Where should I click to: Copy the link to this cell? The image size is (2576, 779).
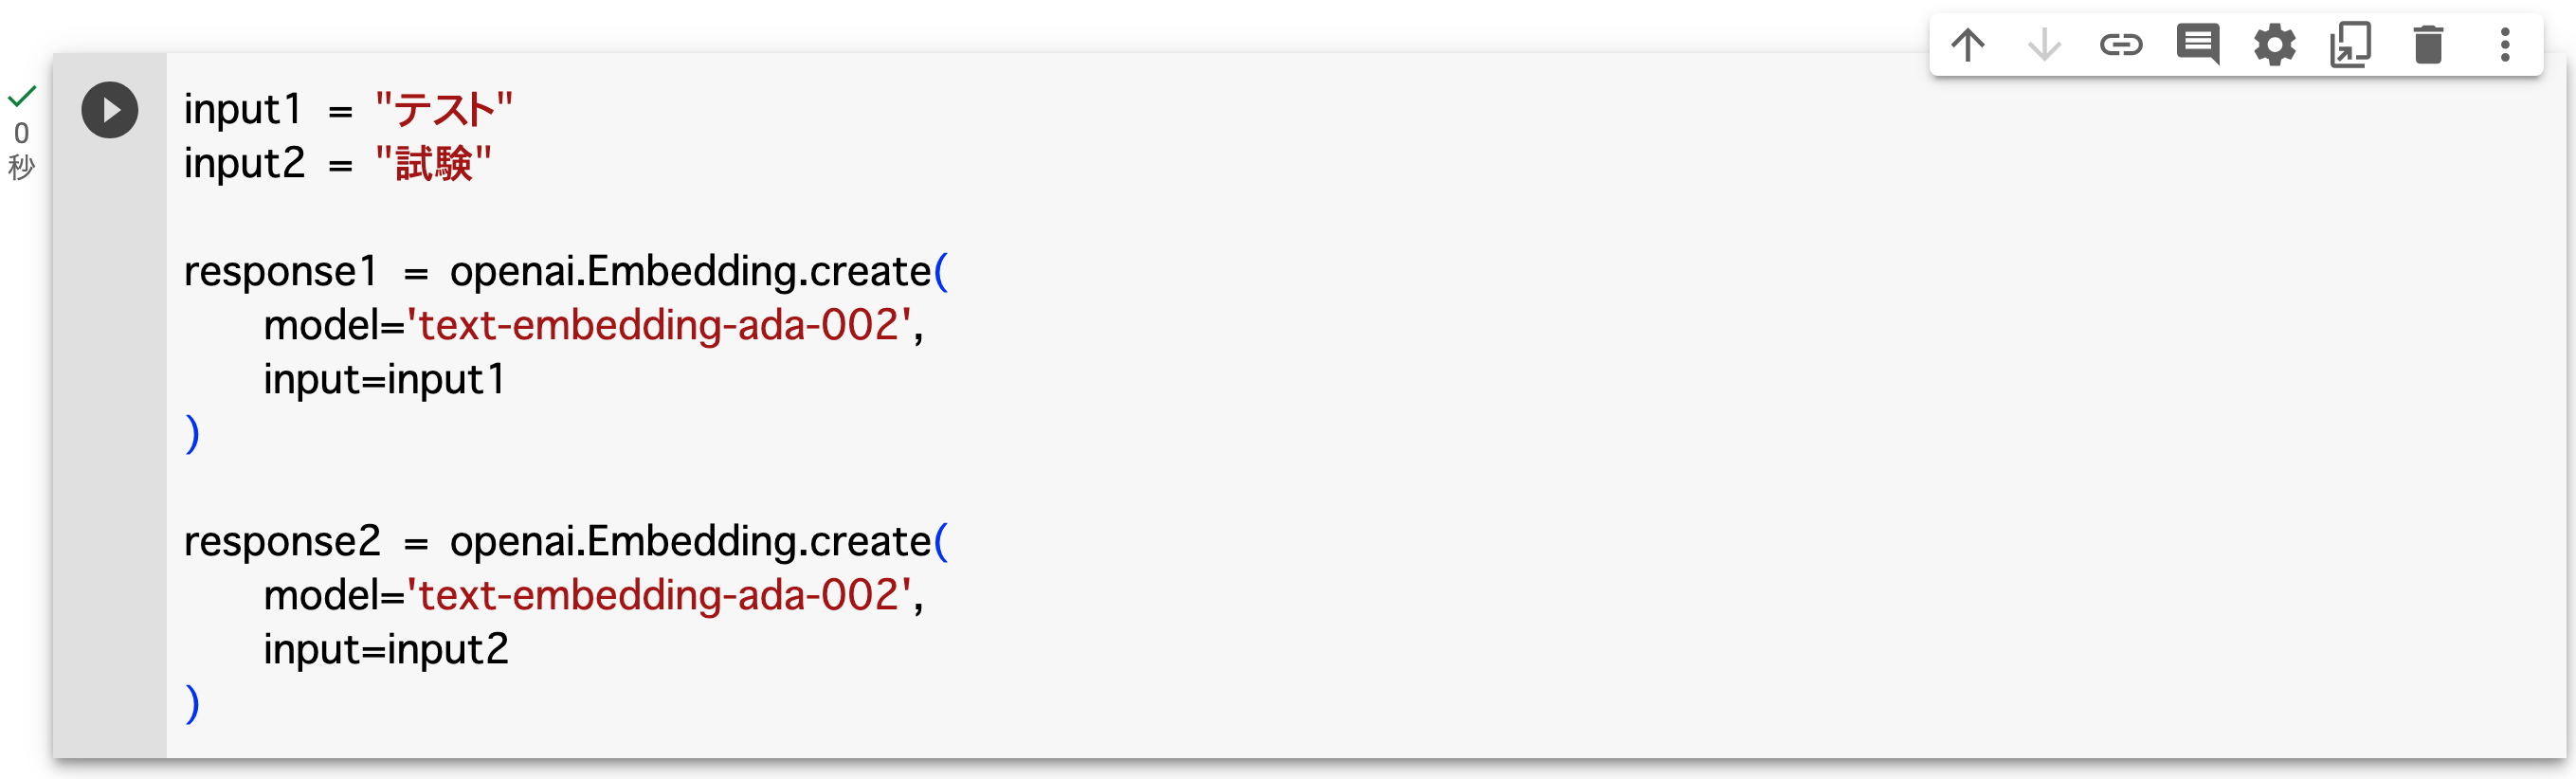[2122, 45]
